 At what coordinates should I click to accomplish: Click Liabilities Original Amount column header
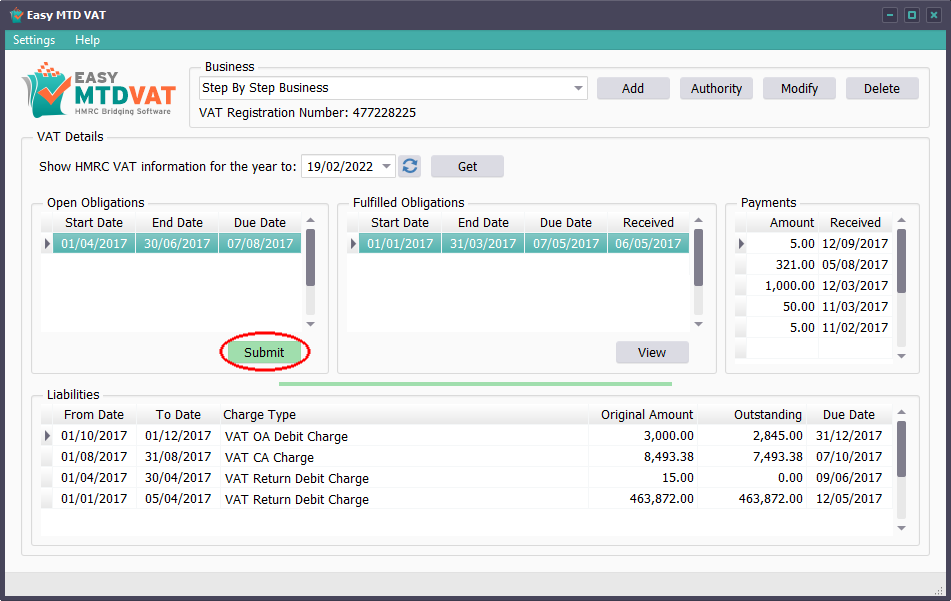pos(642,415)
